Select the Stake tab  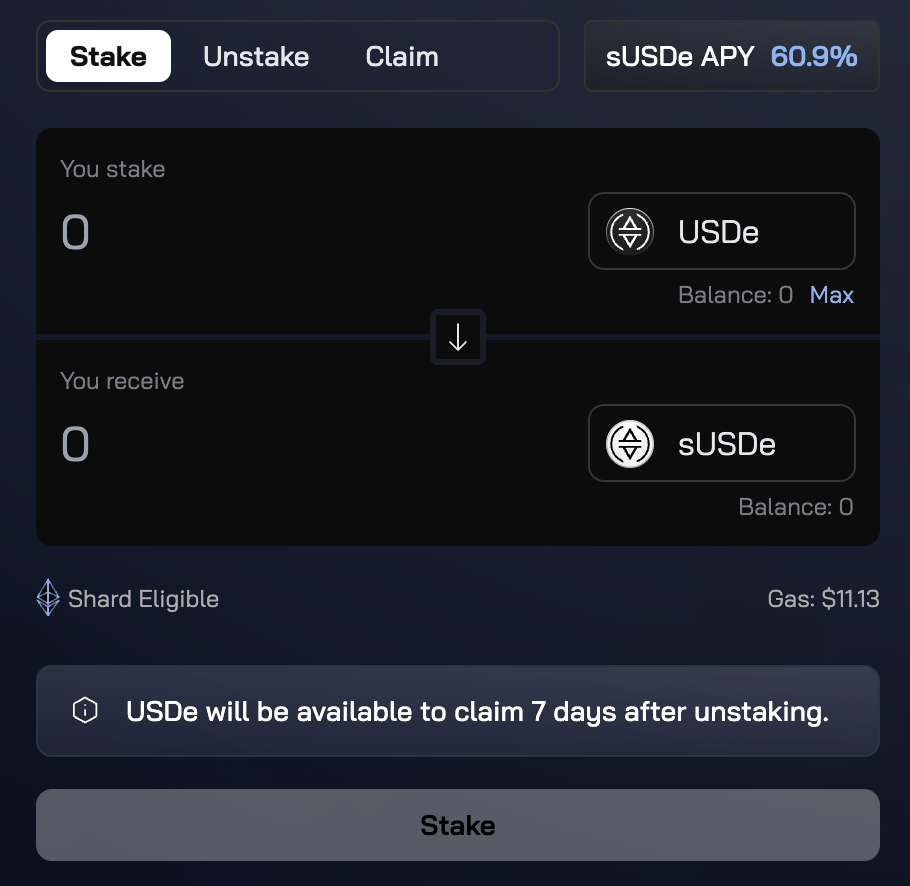tap(108, 56)
